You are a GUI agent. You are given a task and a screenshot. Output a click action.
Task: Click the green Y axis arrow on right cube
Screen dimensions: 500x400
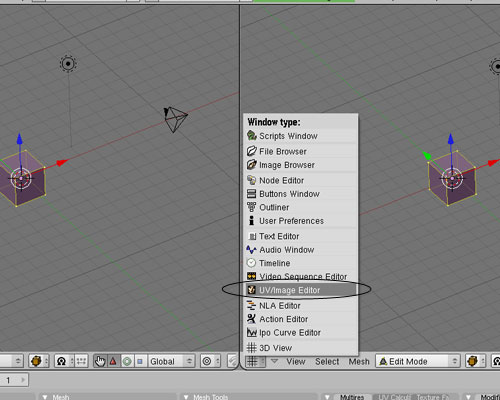point(427,155)
